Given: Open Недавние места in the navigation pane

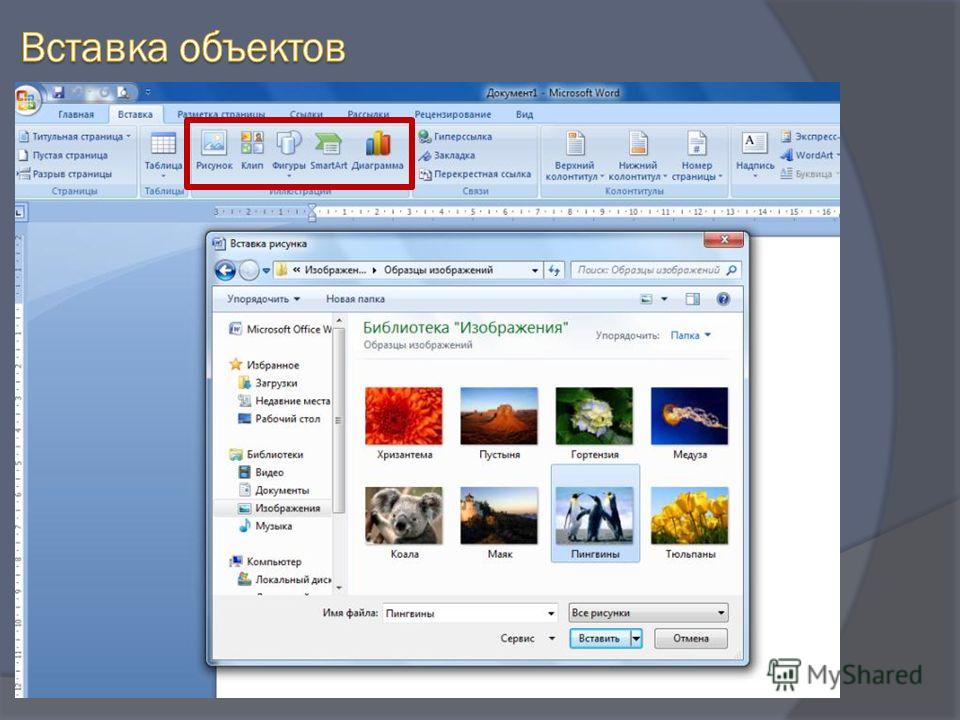Looking at the screenshot, I should [283, 401].
